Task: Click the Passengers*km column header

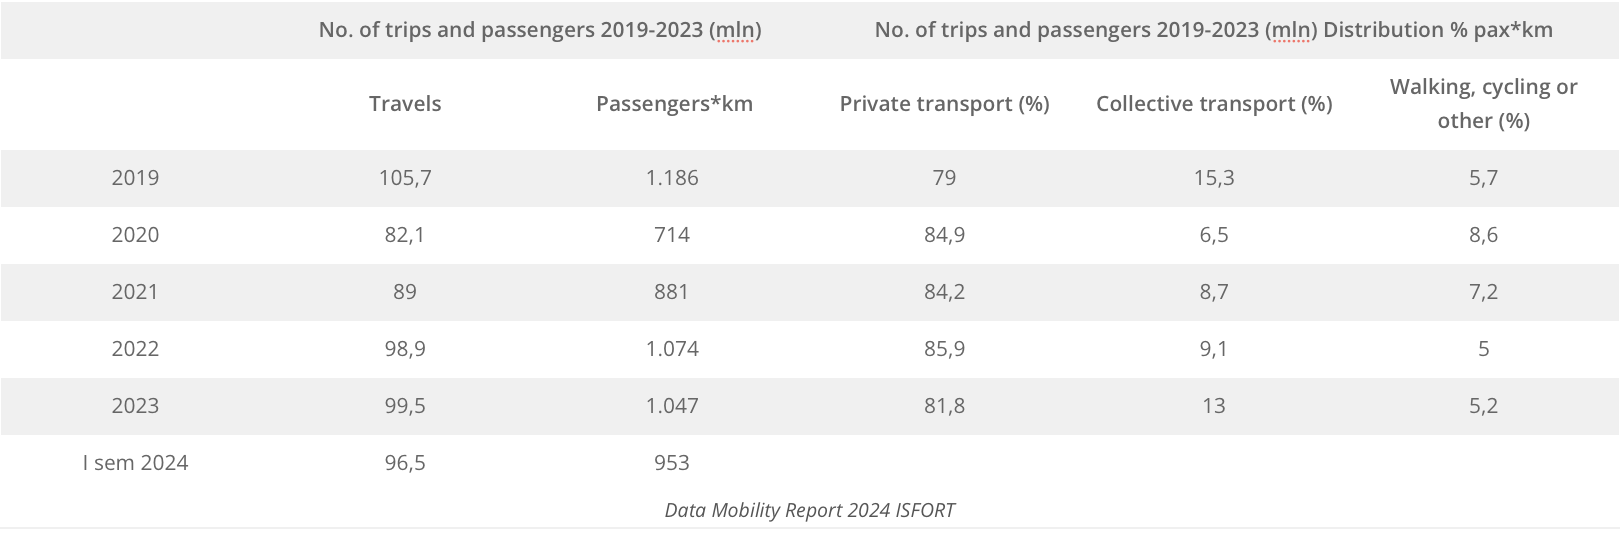Action: point(674,104)
